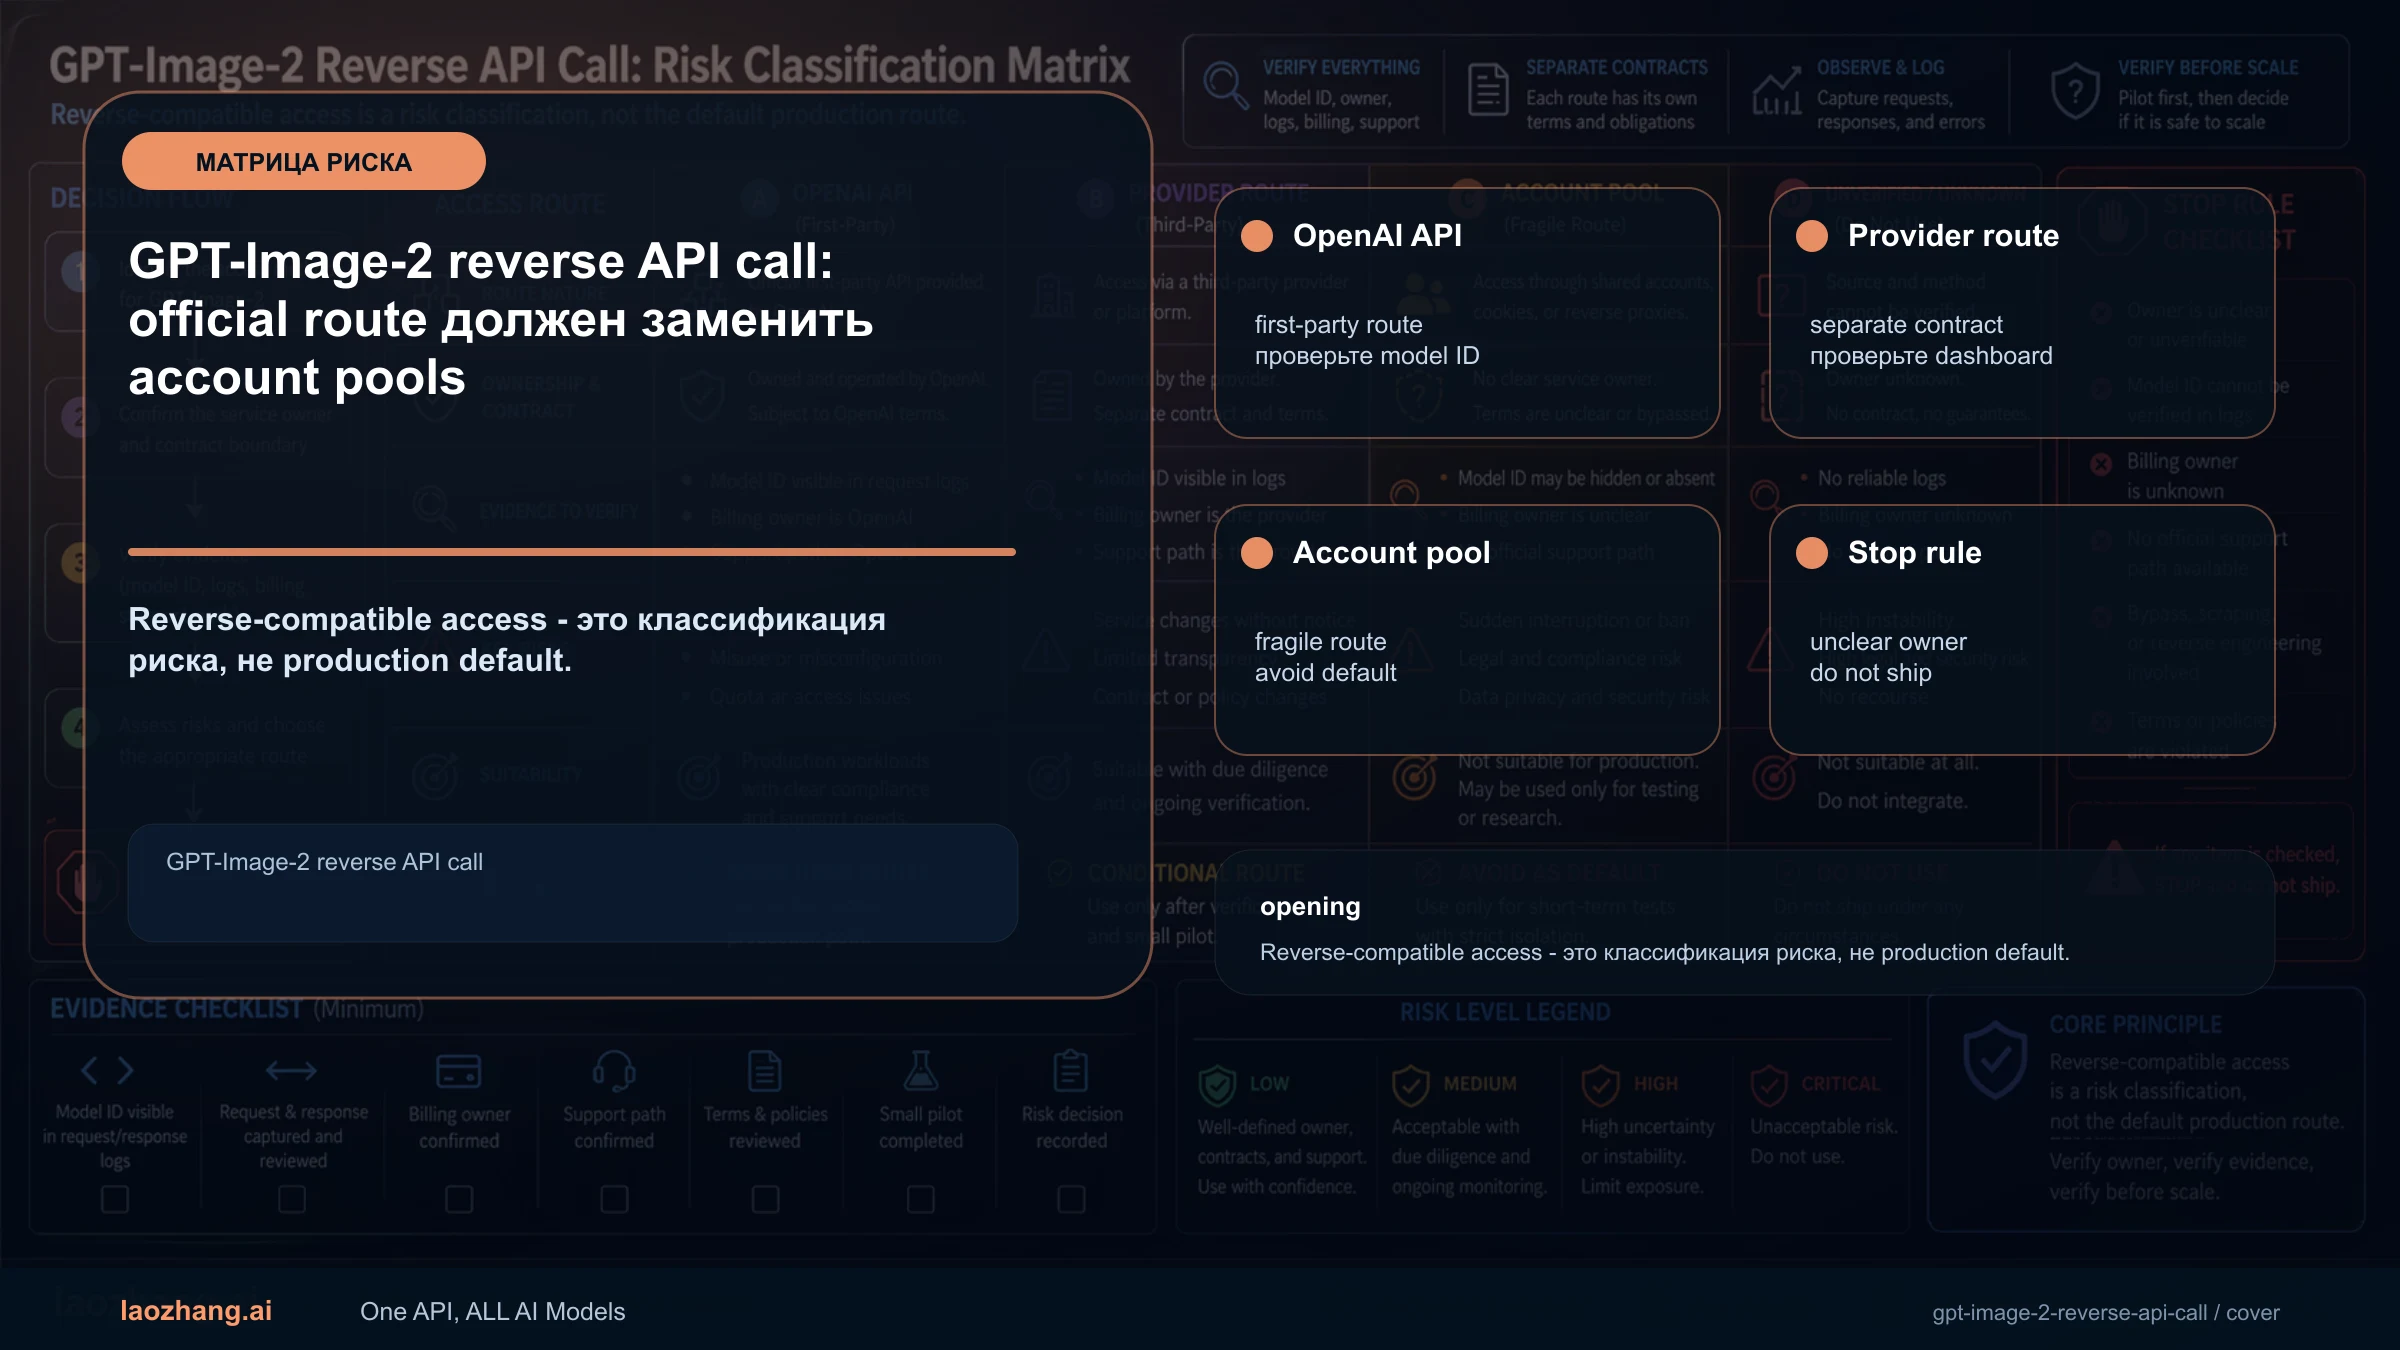Click the HIGH risk shield icon
Viewport: 2400px width, 1350px height.
tap(1600, 1085)
